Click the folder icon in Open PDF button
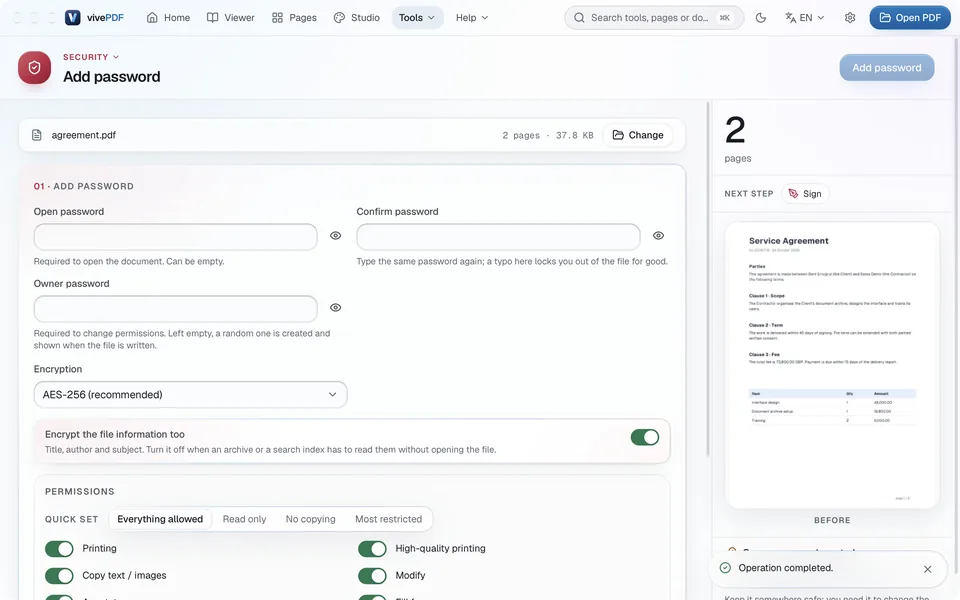The width and height of the screenshot is (960, 600). coord(885,18)
